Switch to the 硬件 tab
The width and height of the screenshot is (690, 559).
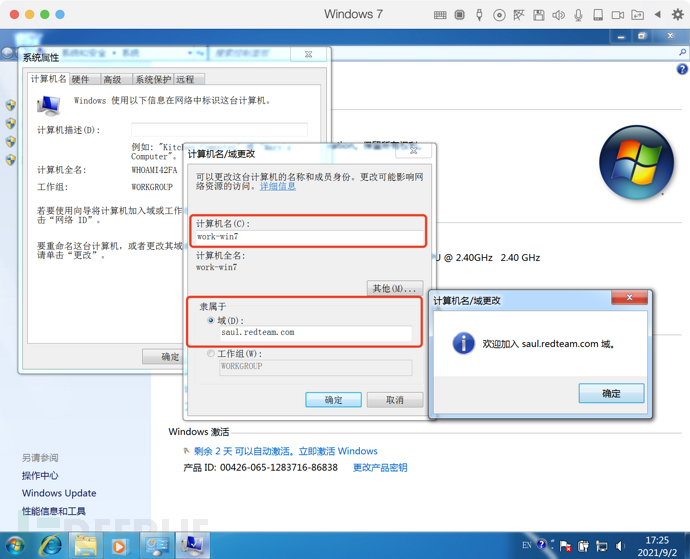(81, 79)
